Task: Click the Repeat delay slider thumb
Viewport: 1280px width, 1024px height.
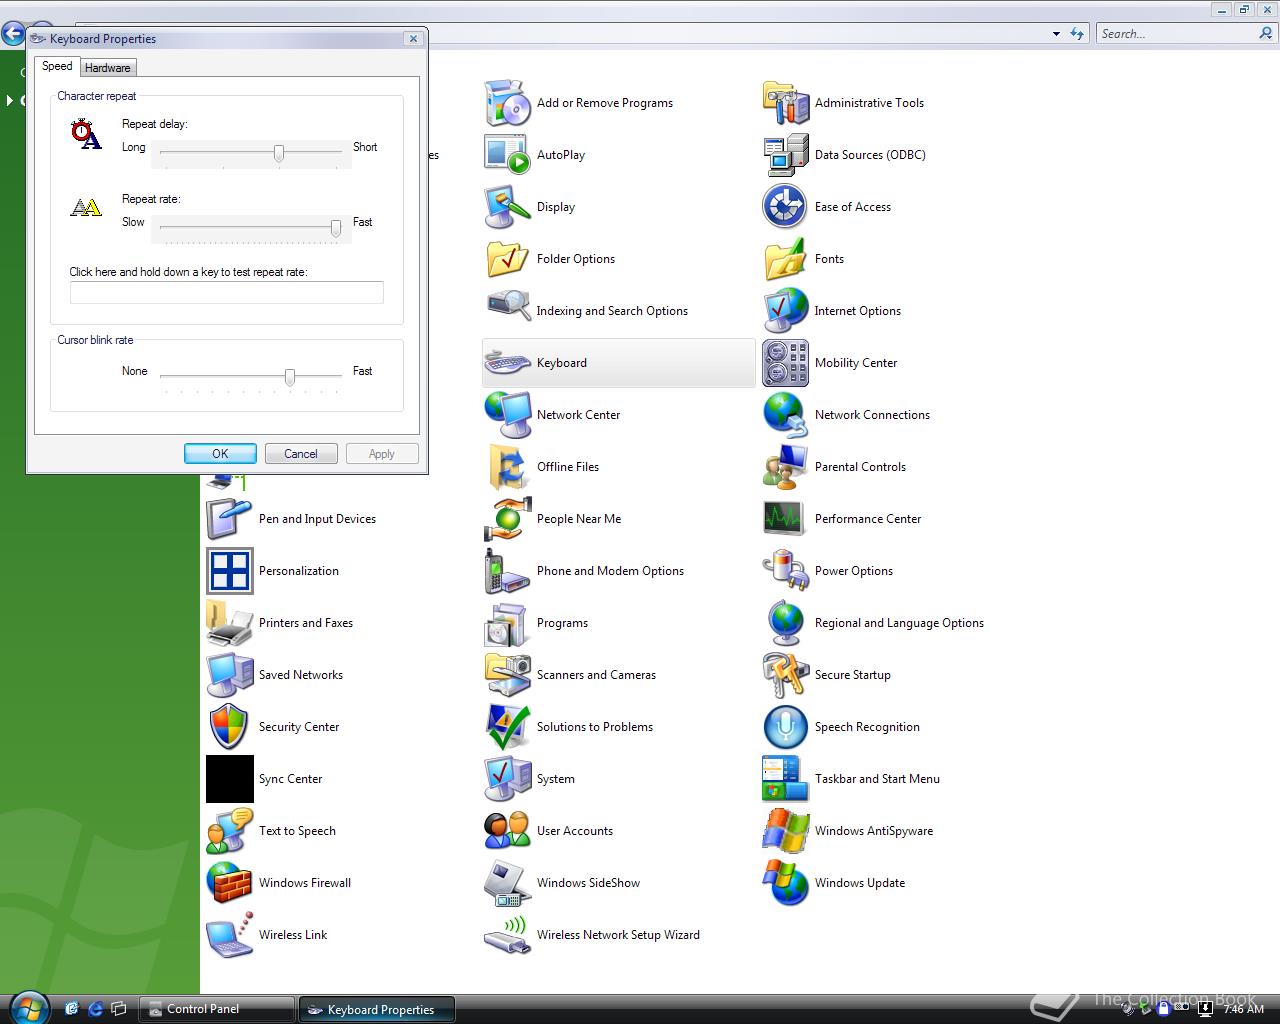Action: (x=279, y=153)
